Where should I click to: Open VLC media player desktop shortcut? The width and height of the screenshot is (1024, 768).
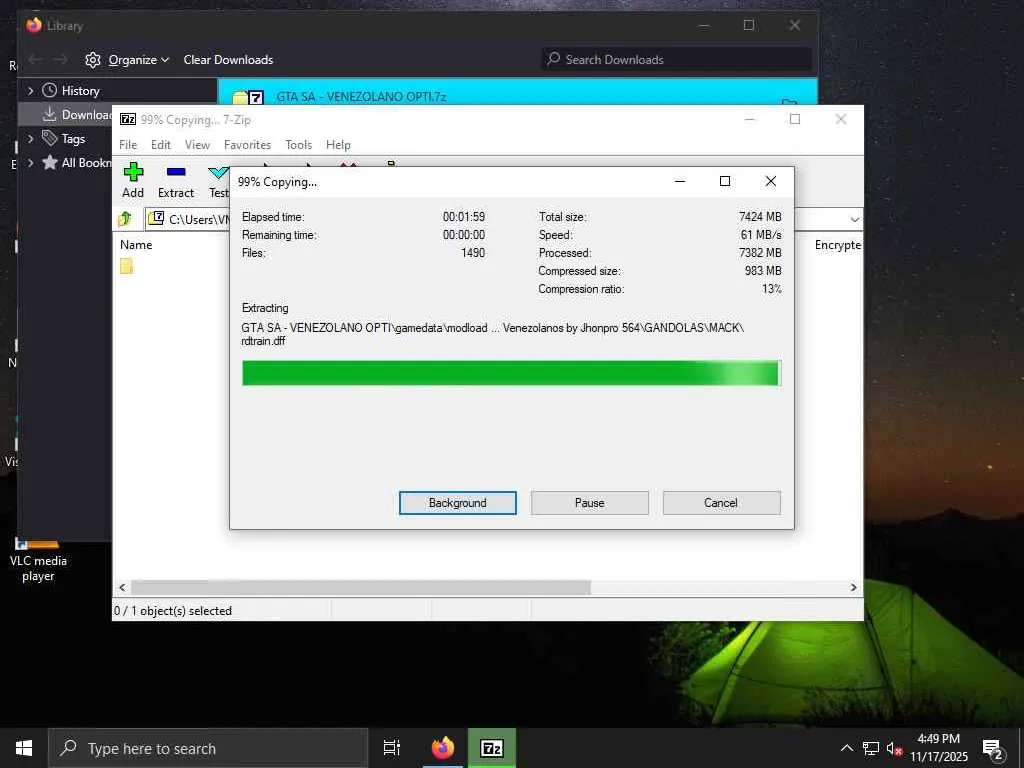tap(38, 560)
